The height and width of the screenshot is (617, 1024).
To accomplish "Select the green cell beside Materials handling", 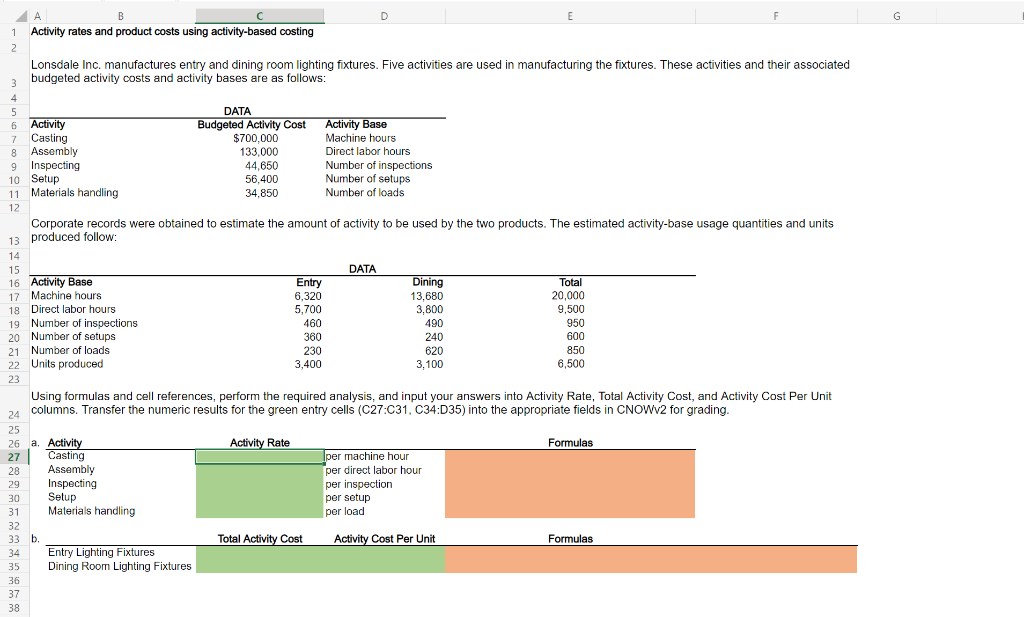I will coord(259,510).
